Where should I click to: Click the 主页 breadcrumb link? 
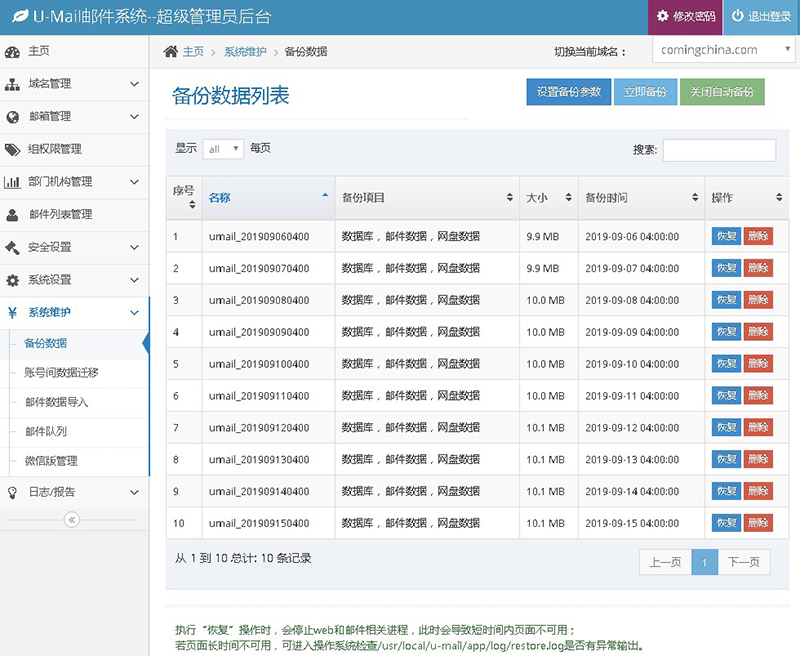tap(193, 52)
